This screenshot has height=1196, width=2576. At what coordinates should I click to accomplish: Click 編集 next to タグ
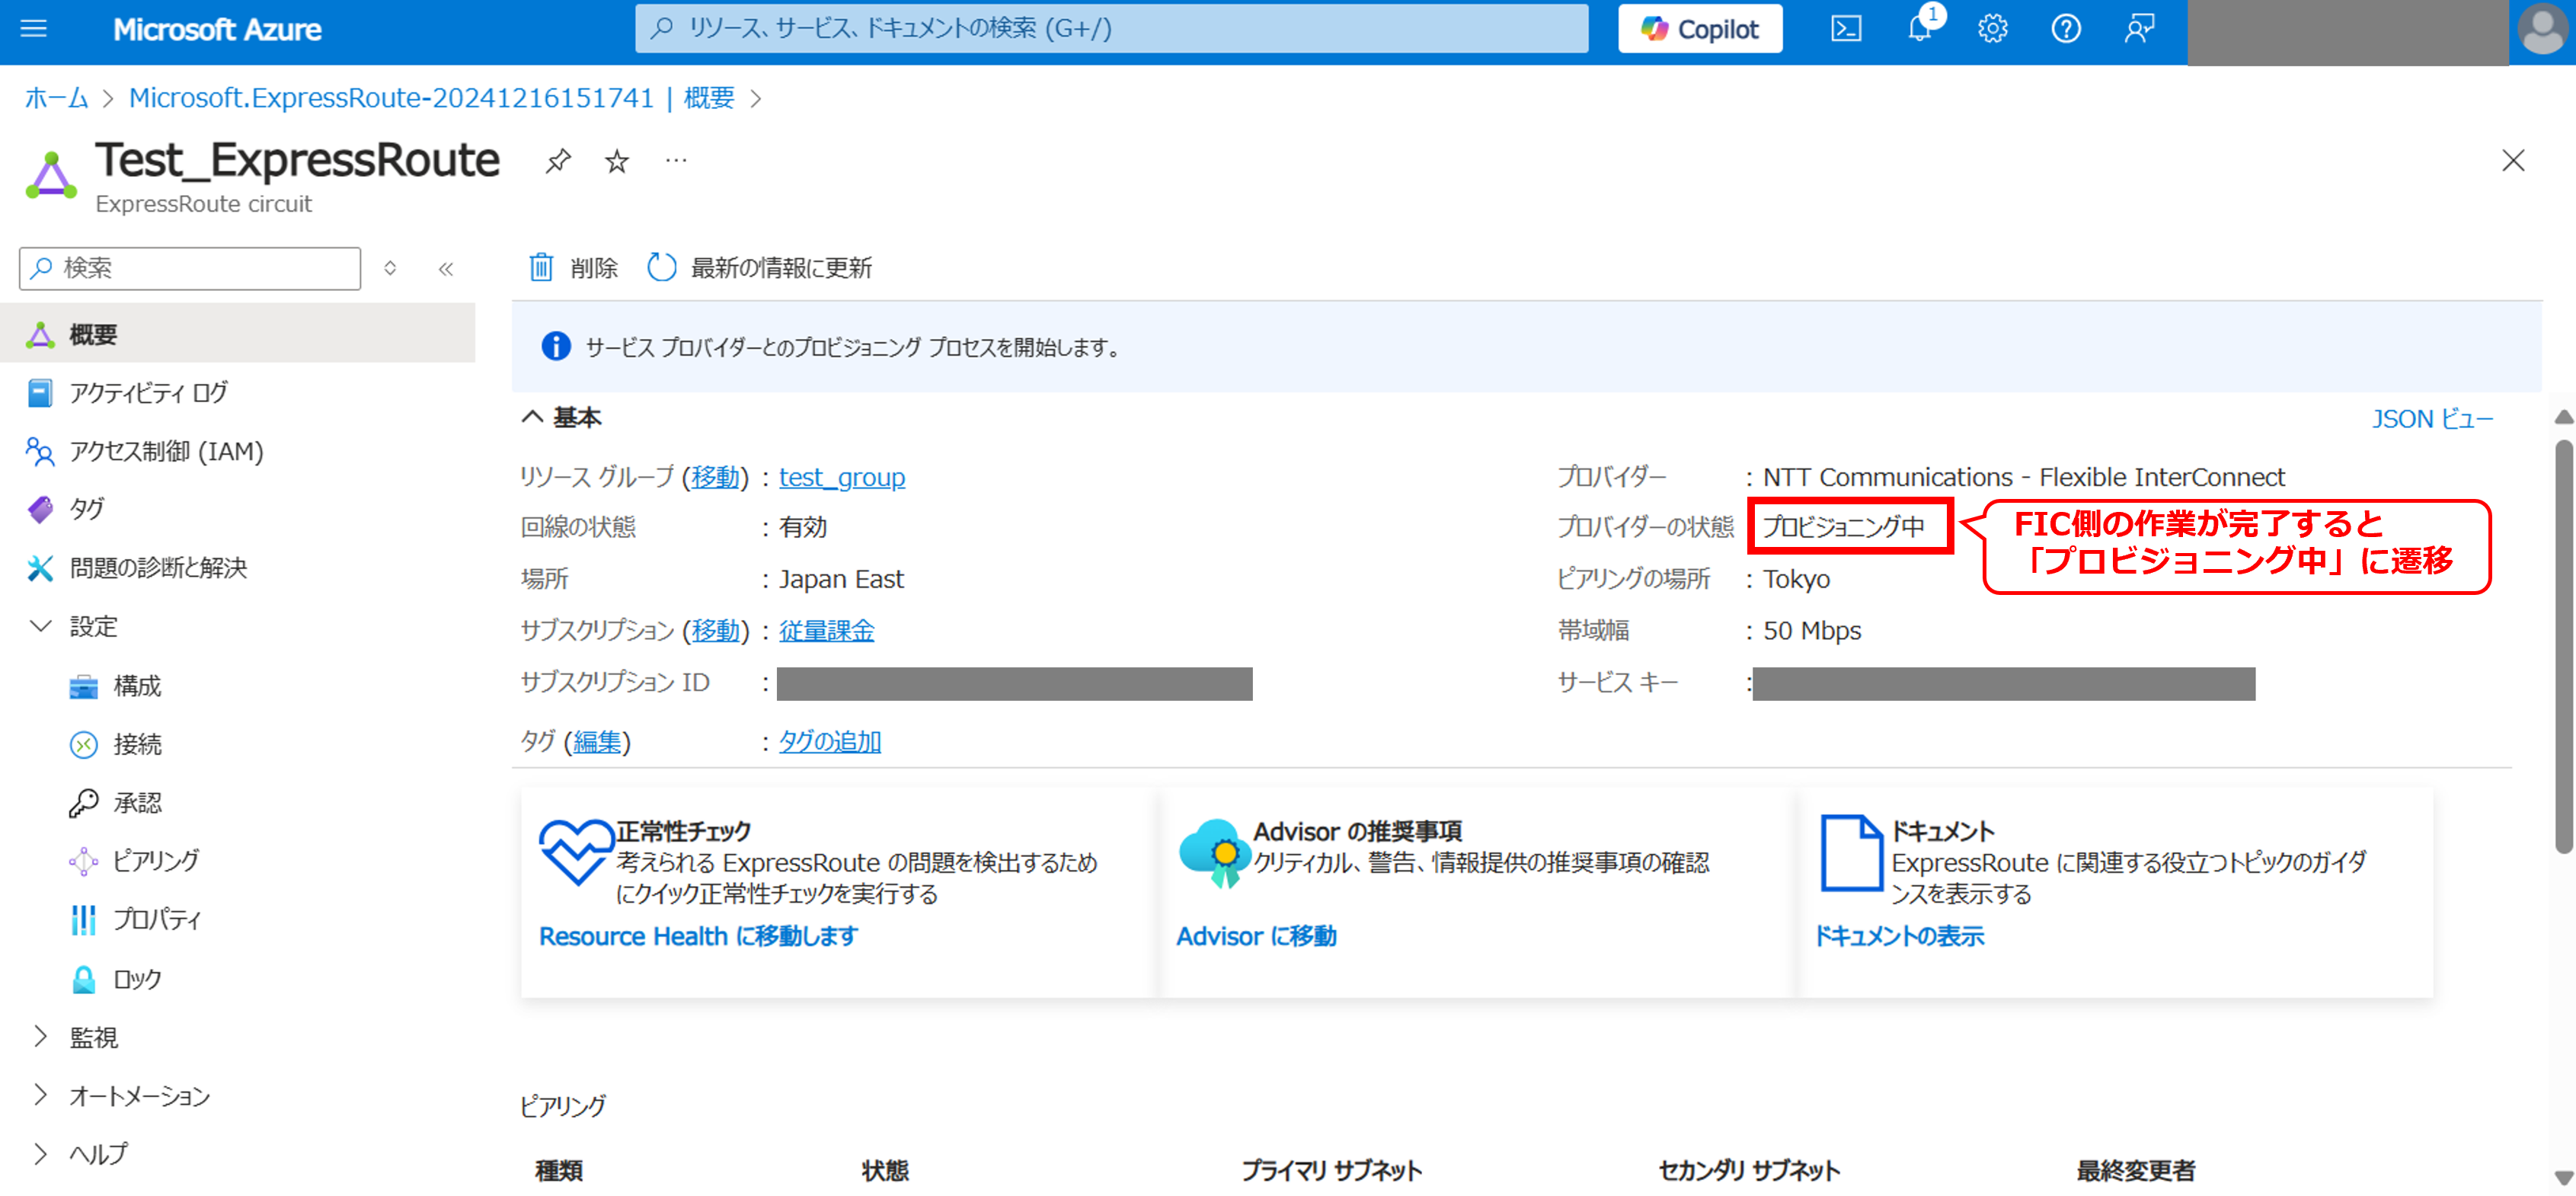coord(597,741)
